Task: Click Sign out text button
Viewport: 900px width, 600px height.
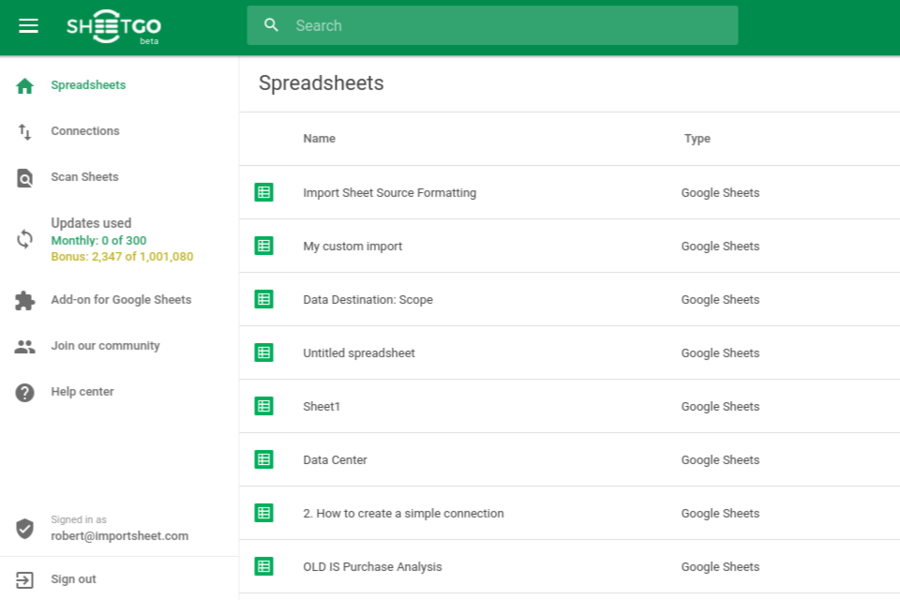Action: (x=74, y=580)
